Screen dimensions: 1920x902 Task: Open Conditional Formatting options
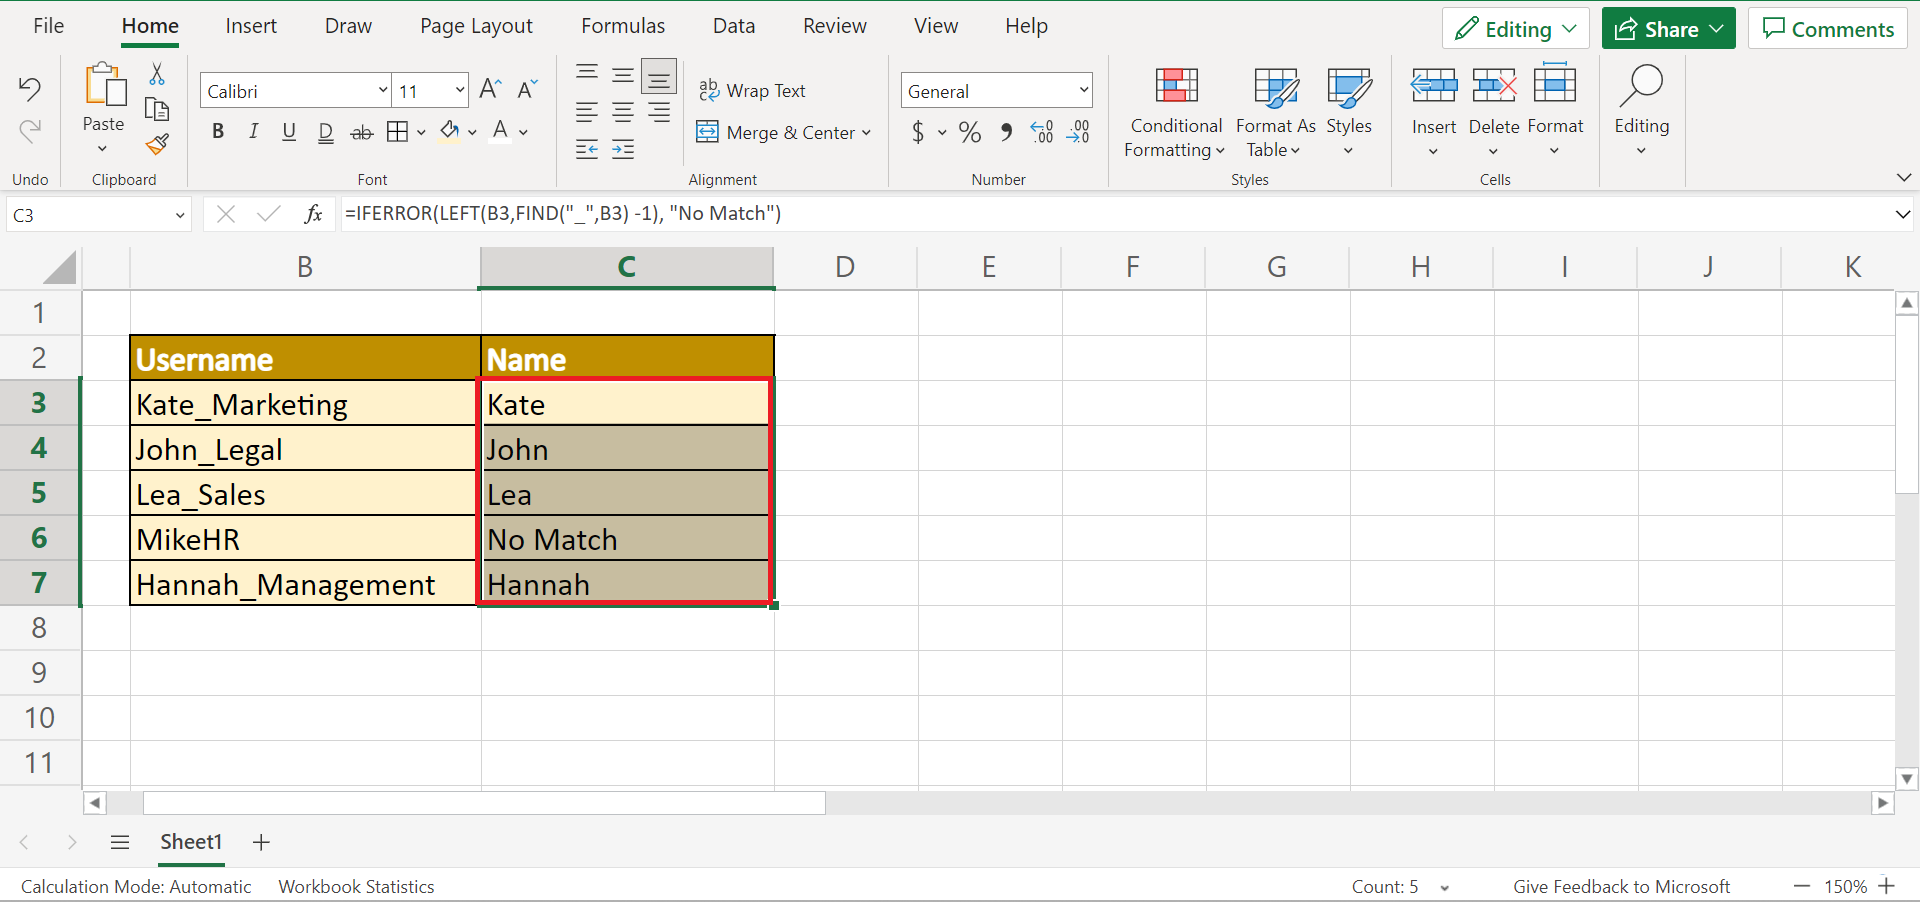1175,113
